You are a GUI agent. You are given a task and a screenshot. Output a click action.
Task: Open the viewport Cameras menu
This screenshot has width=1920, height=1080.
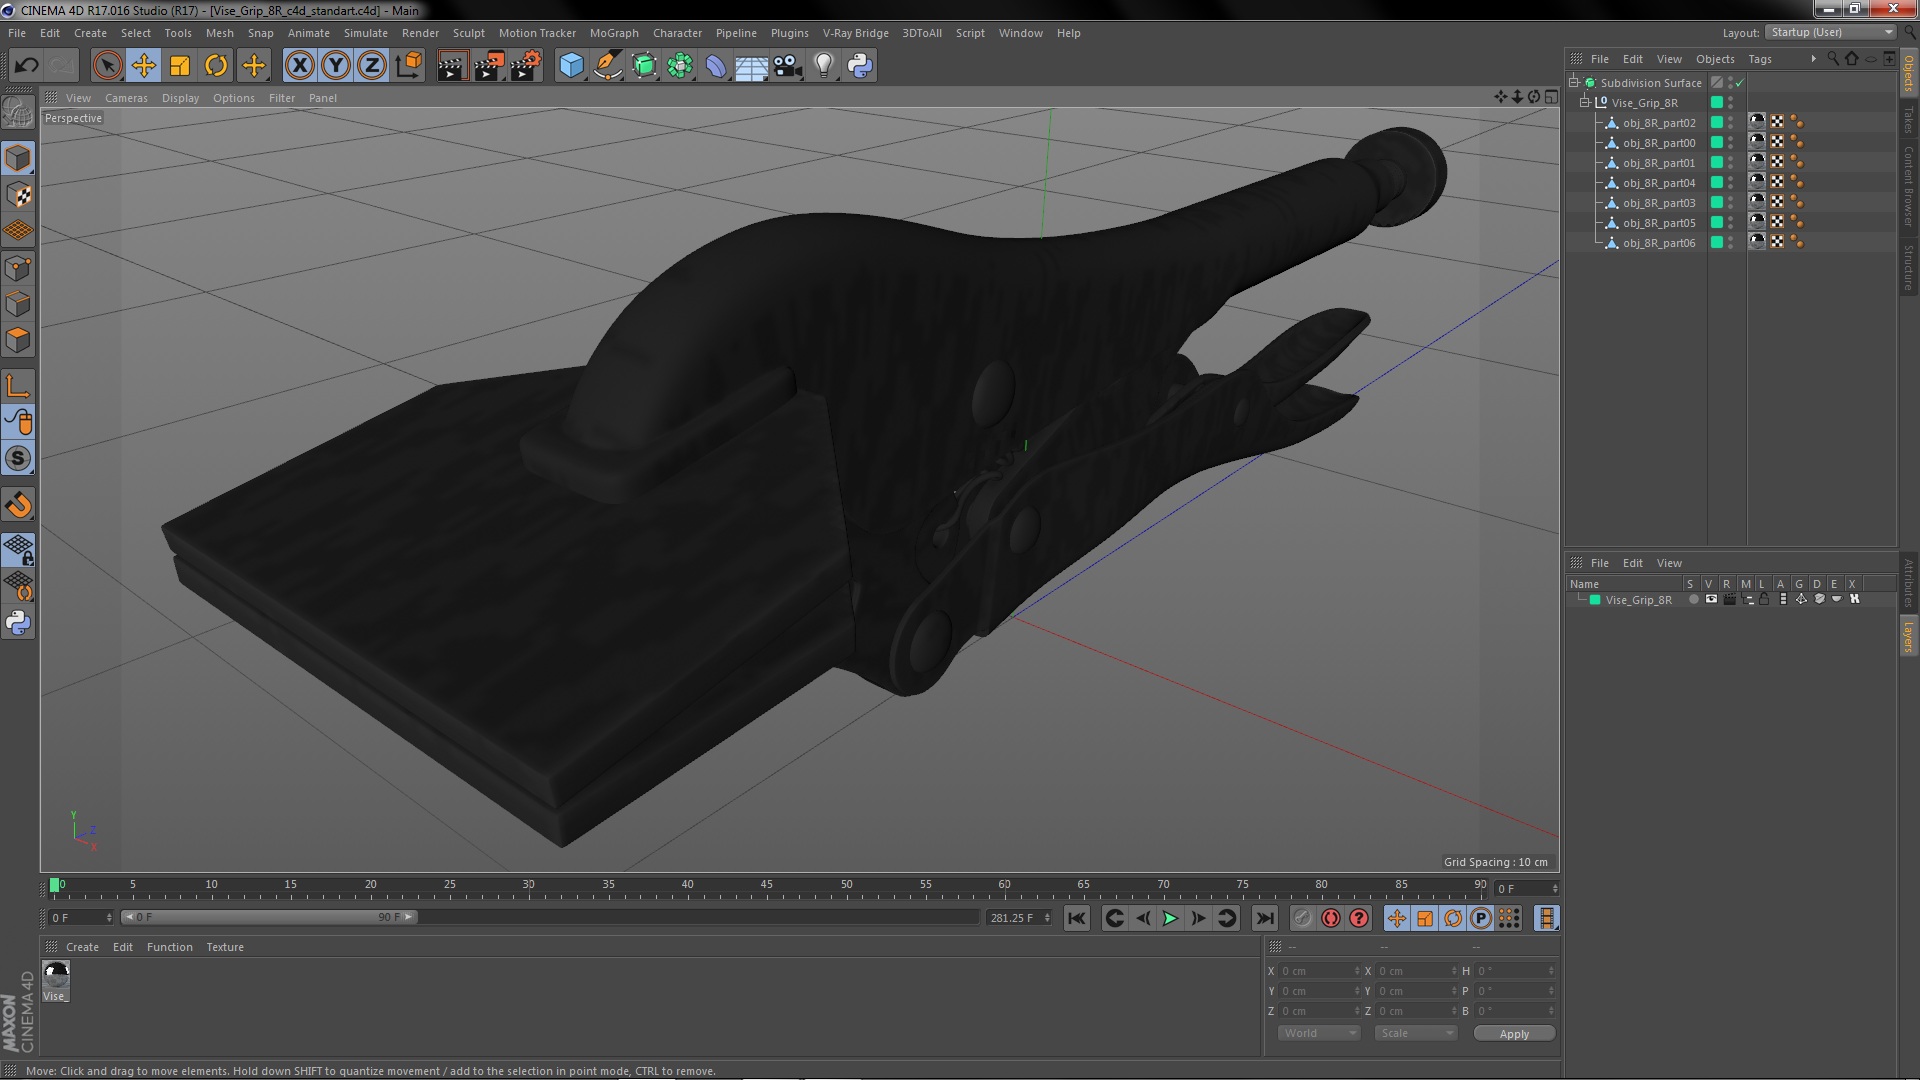[126, 98]
